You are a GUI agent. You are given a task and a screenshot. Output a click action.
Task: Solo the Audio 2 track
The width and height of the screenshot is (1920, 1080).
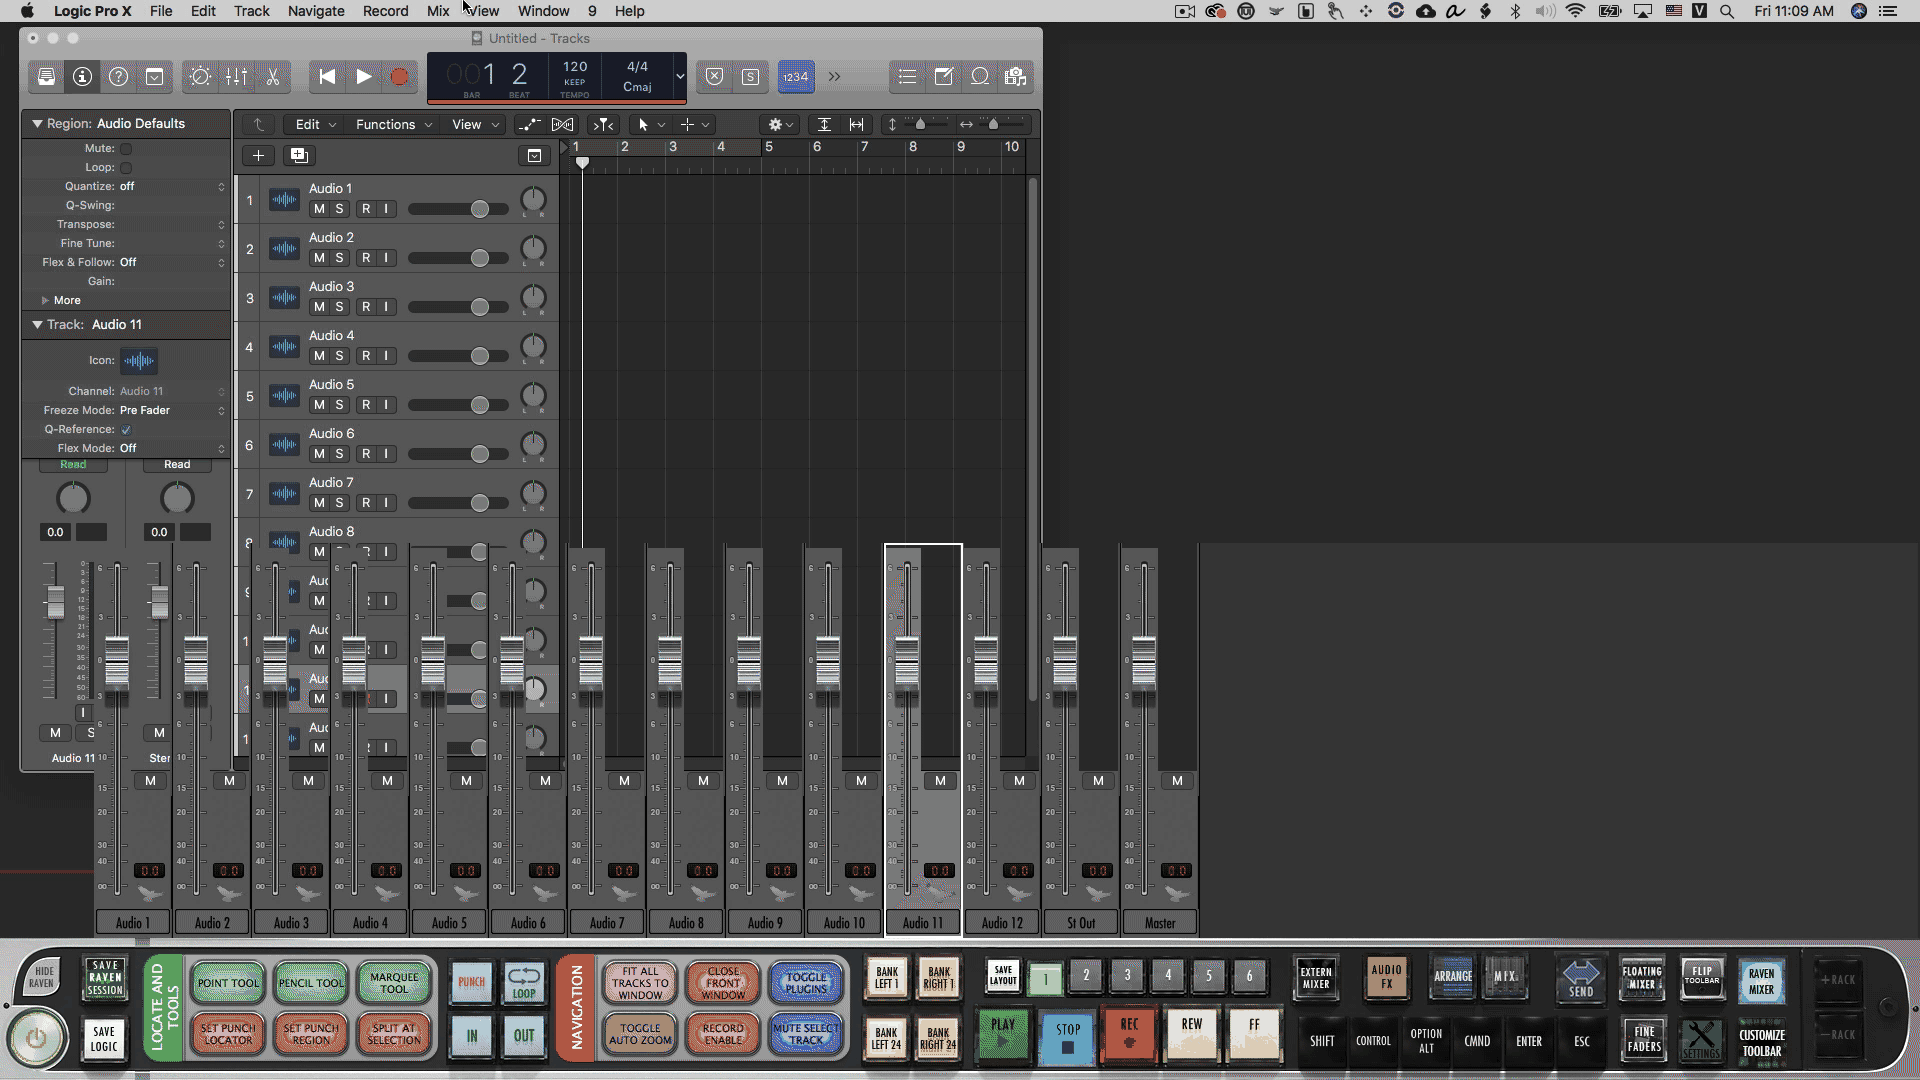[x=340, y=258]
